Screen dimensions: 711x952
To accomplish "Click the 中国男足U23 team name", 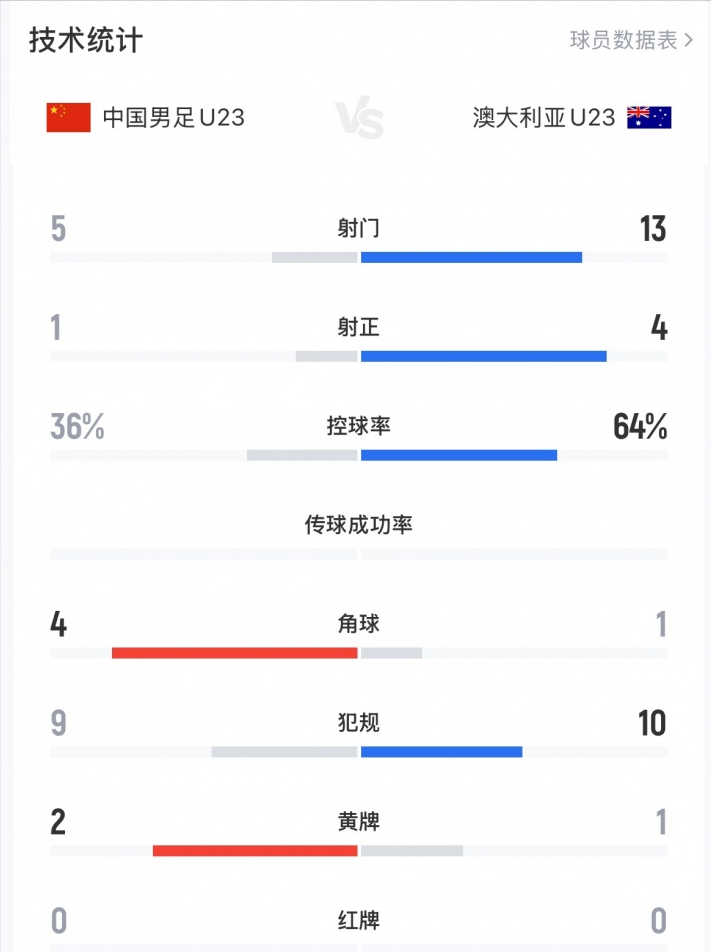I will point(174,118).
